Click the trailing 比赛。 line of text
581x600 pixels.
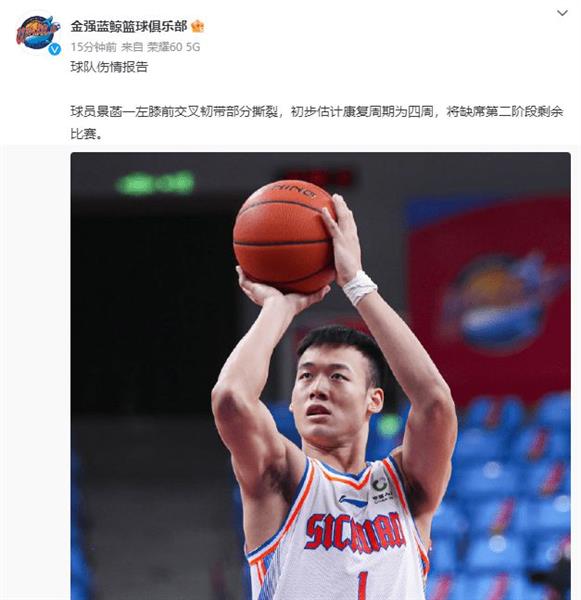click(x=87, y=134)
